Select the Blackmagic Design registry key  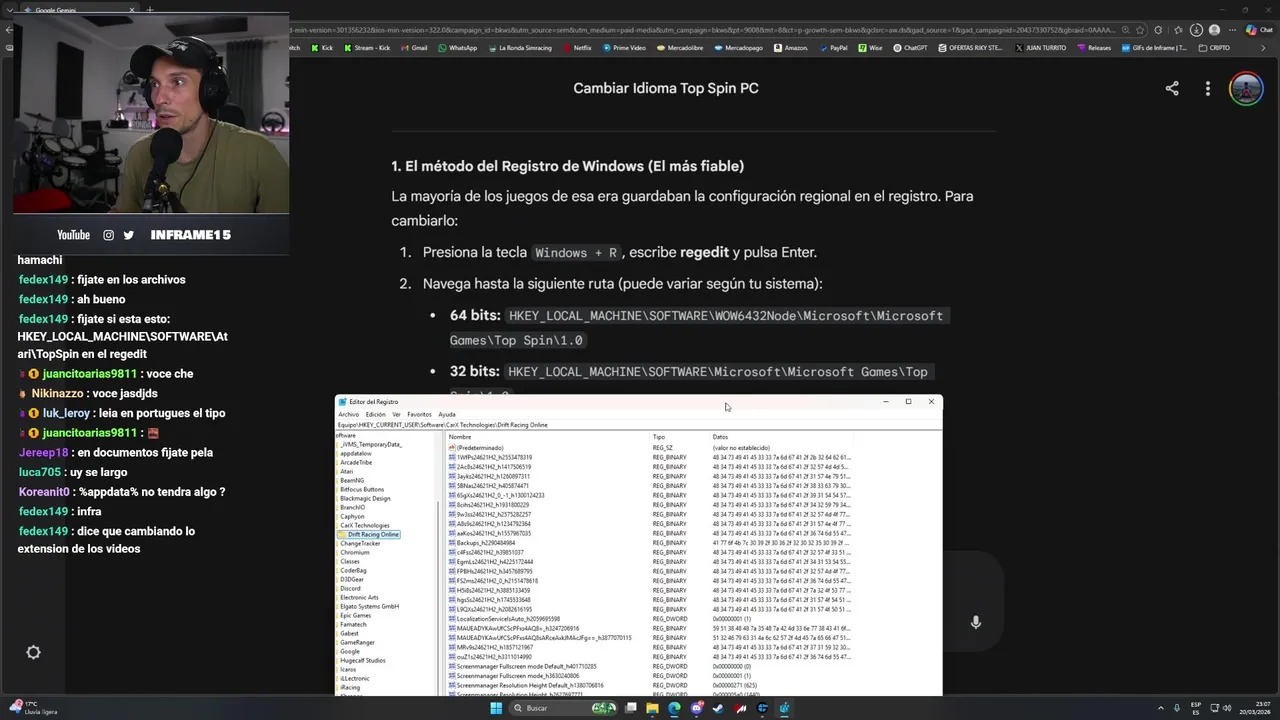(x=365, y=498)
